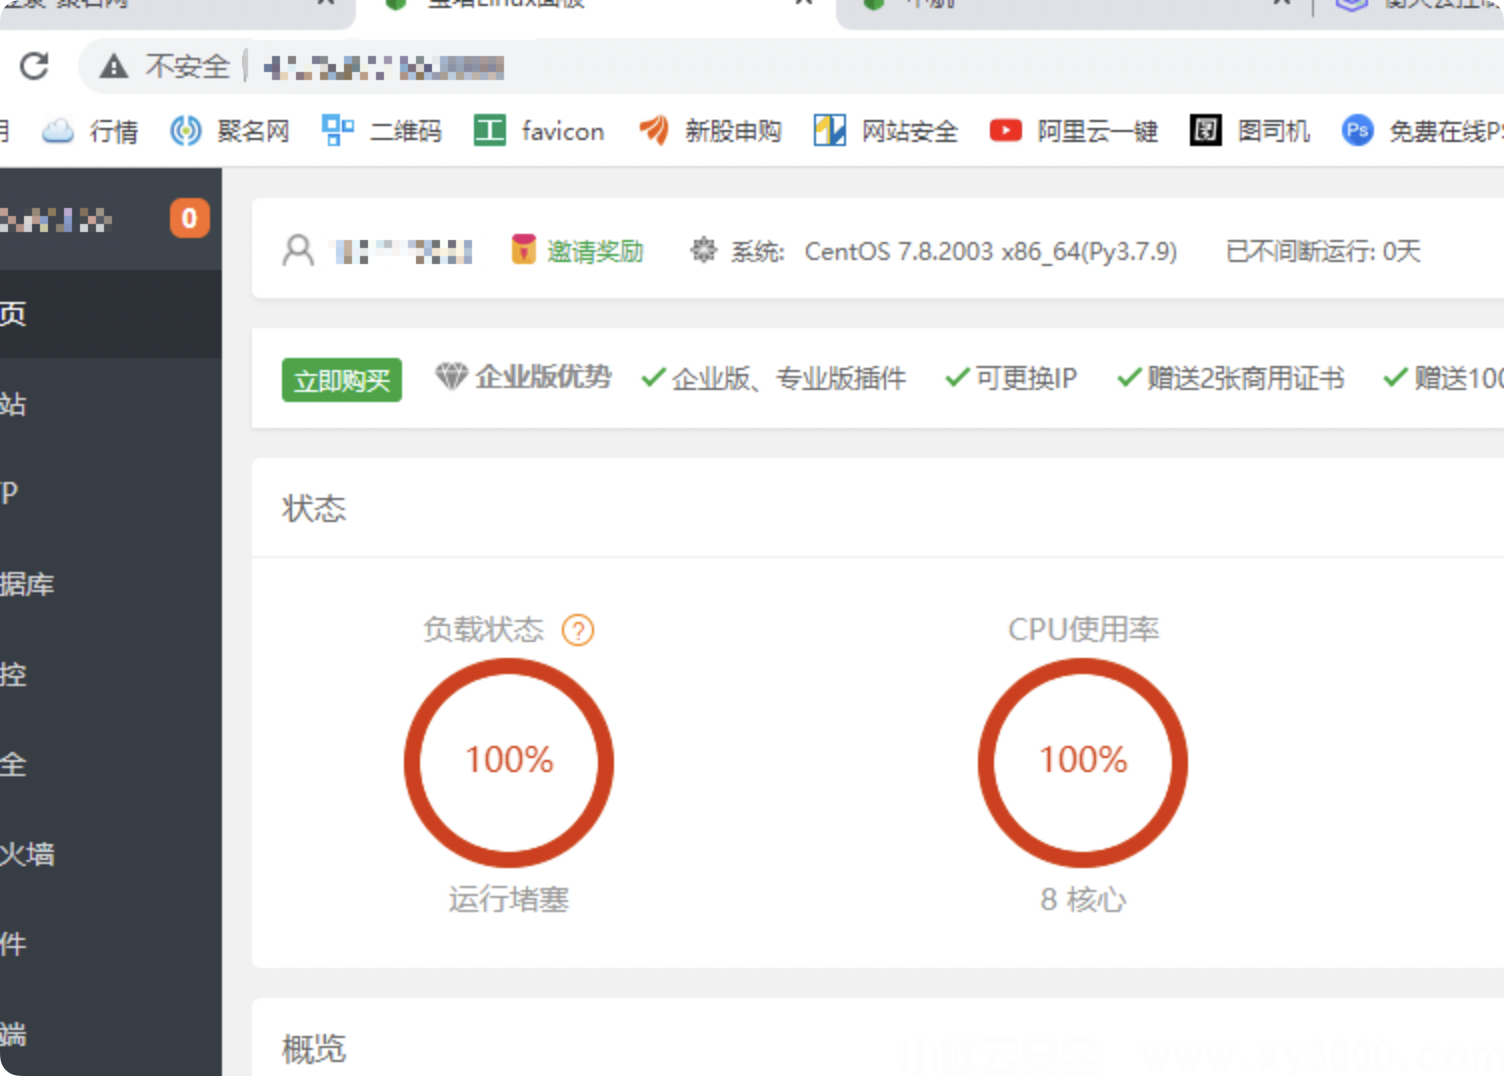Select the 防火墙 sidebar menu item
Viewport: 1504px width, 1076px height.
28,854
